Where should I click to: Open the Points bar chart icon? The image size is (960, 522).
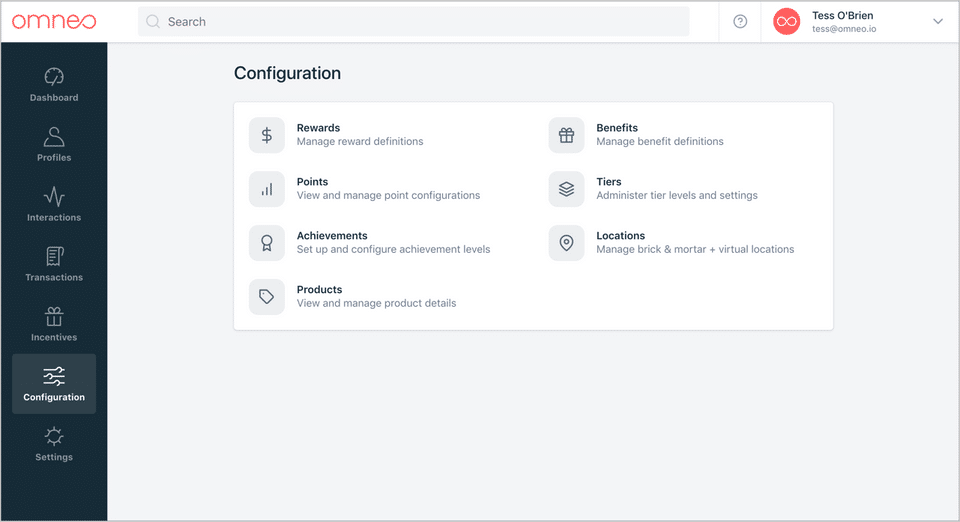point(267,189)
